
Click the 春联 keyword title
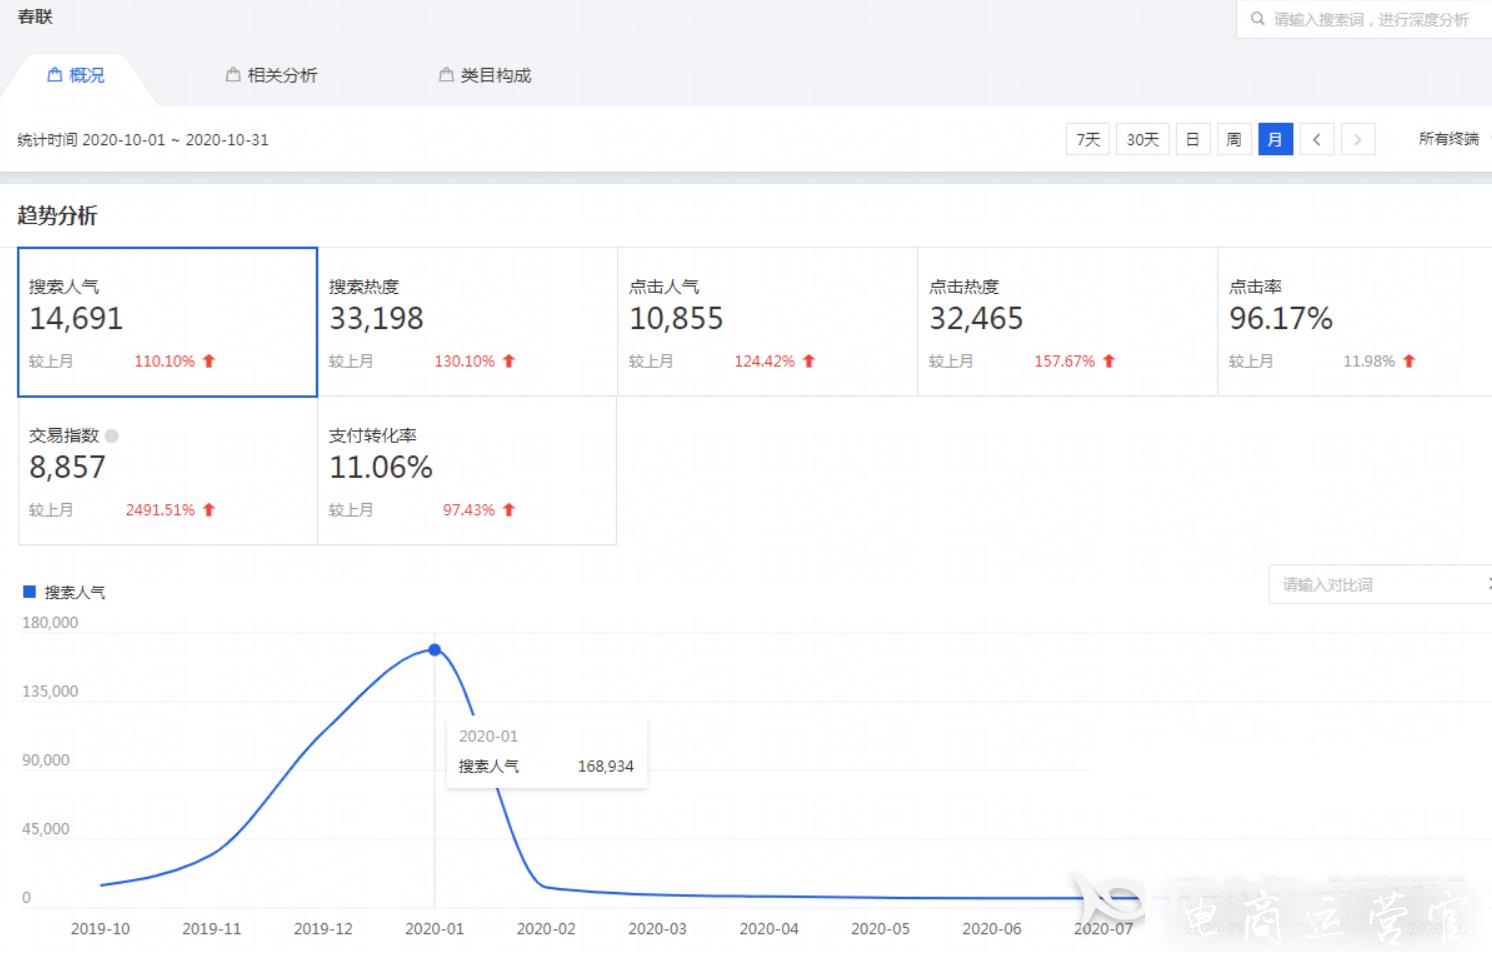pyautogui.click(x=35, y=17)
